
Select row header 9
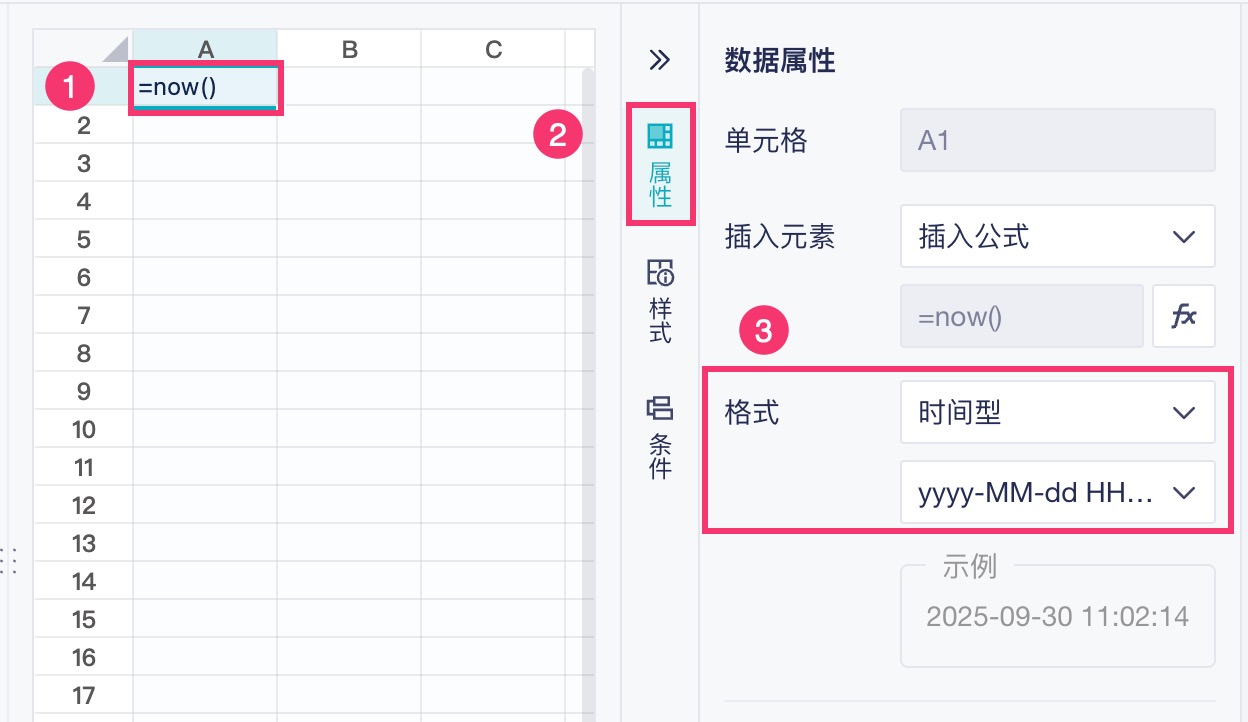coord(83,391)
